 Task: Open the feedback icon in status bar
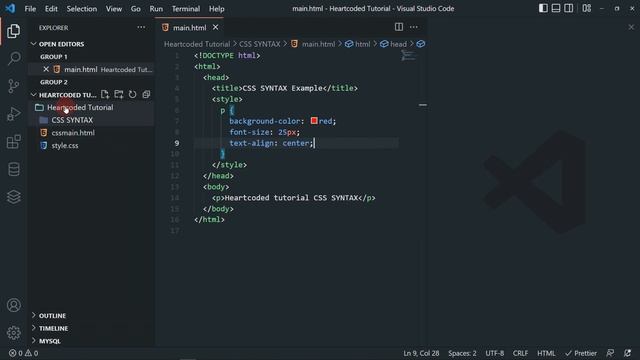coord(610,353)
